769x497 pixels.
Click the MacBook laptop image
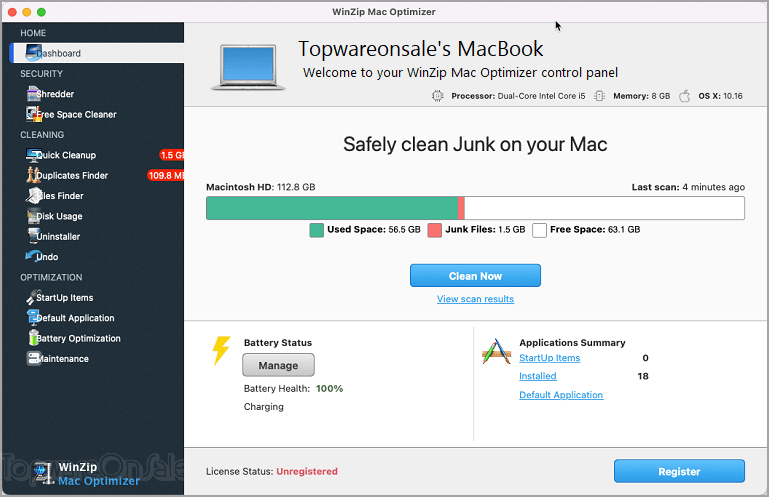coord(248,68)
